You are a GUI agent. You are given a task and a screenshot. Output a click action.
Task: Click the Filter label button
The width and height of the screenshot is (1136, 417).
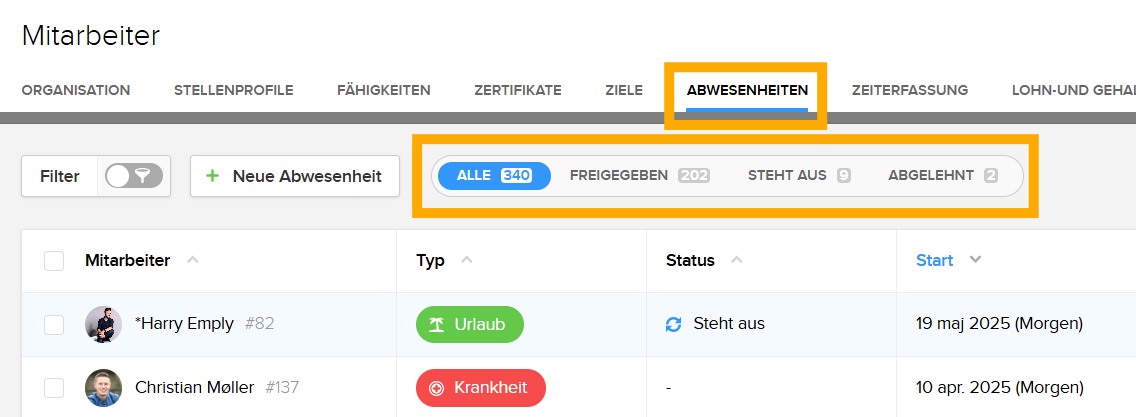pyautogui.click(x=59, y=176)
